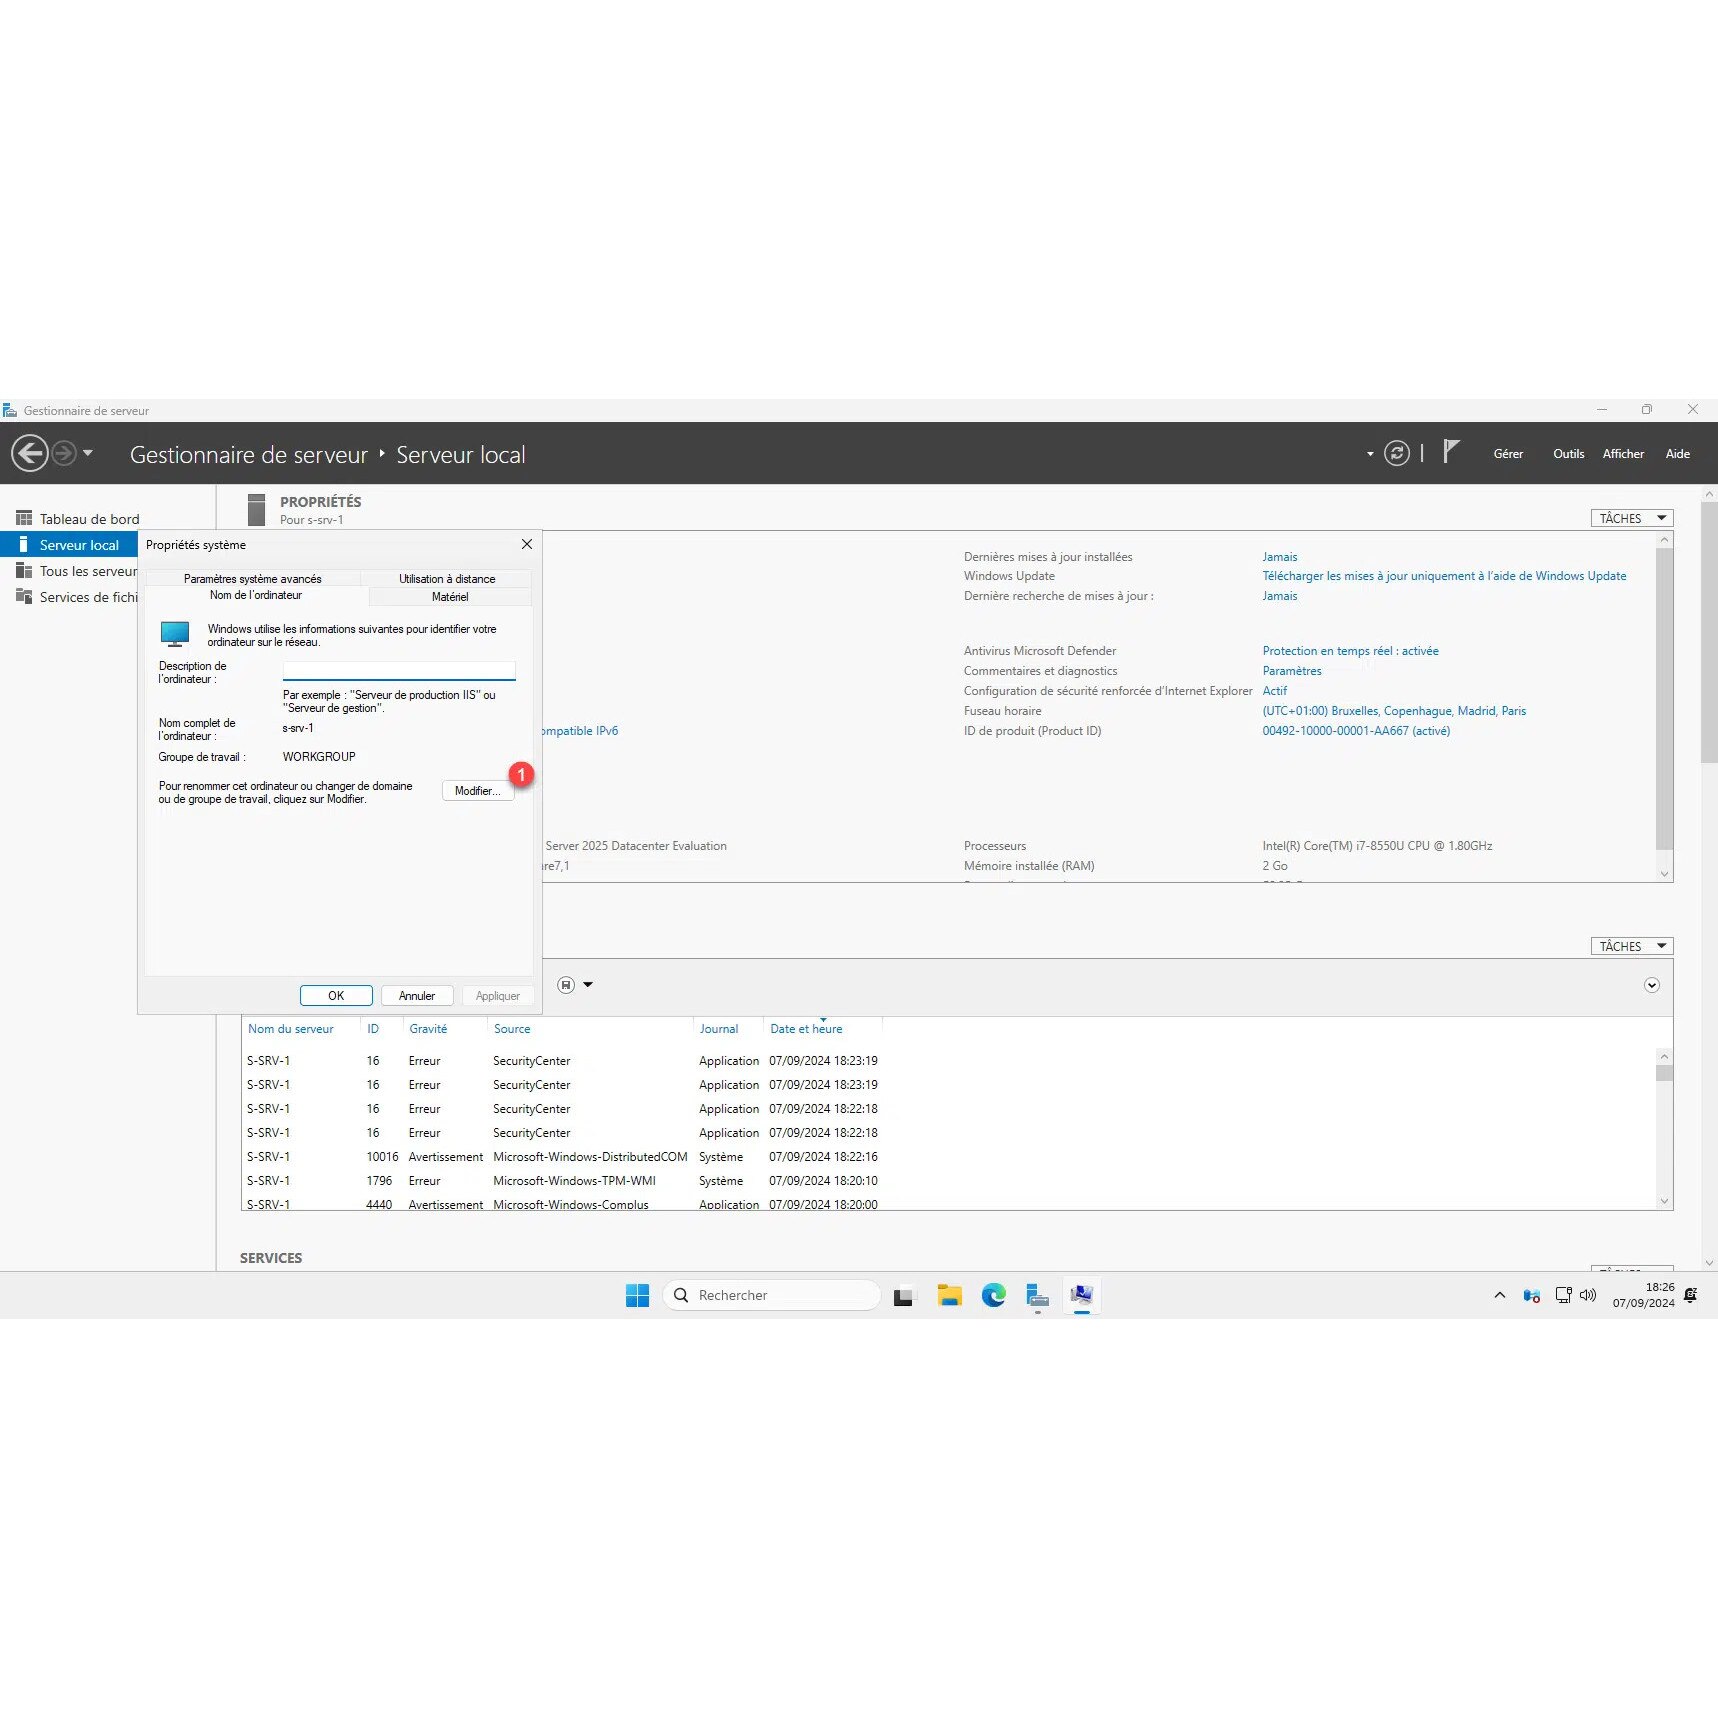
Task: Open the Afficher menu
Action: (x=1622, y=453)
